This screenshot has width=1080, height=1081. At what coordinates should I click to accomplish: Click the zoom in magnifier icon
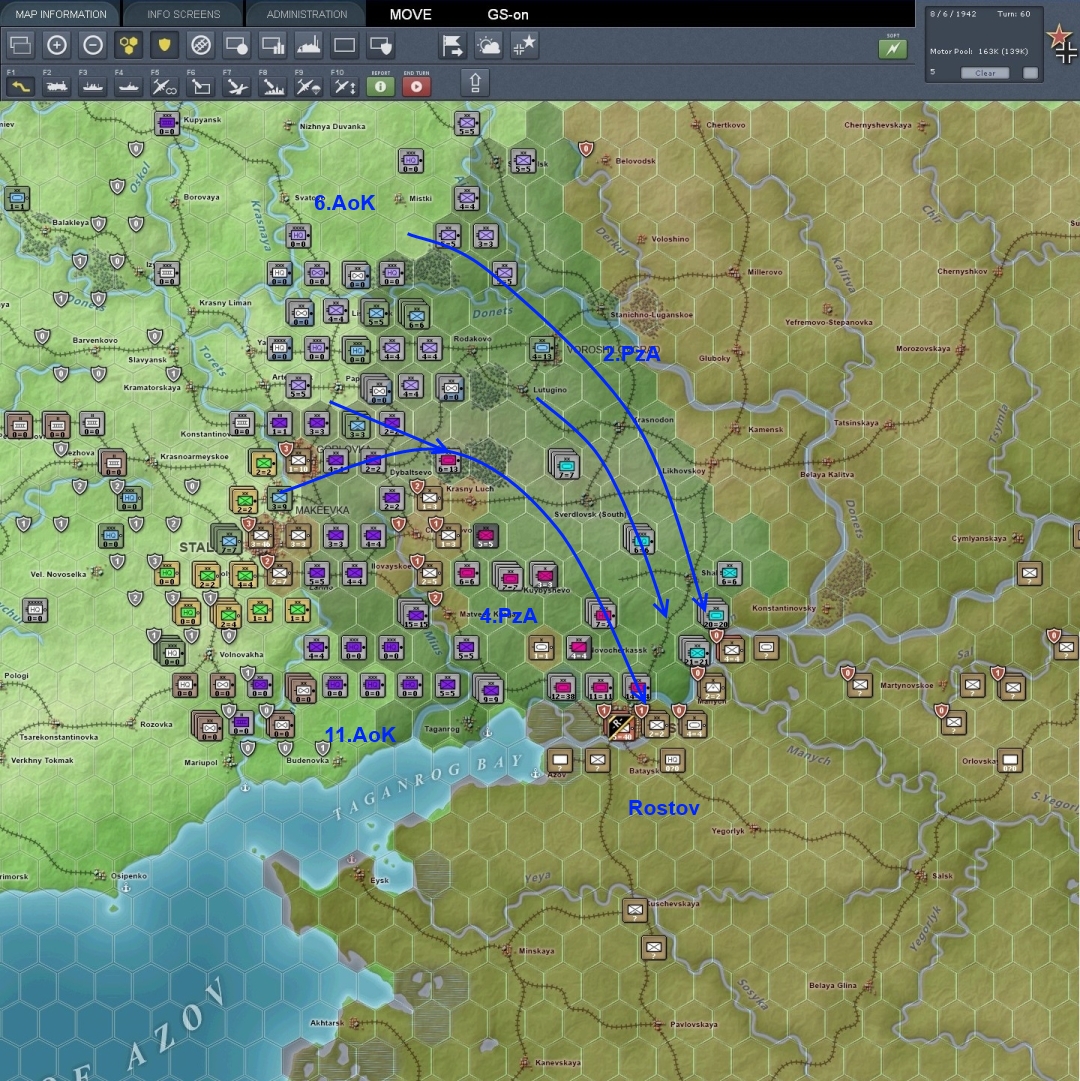(57, 45)
